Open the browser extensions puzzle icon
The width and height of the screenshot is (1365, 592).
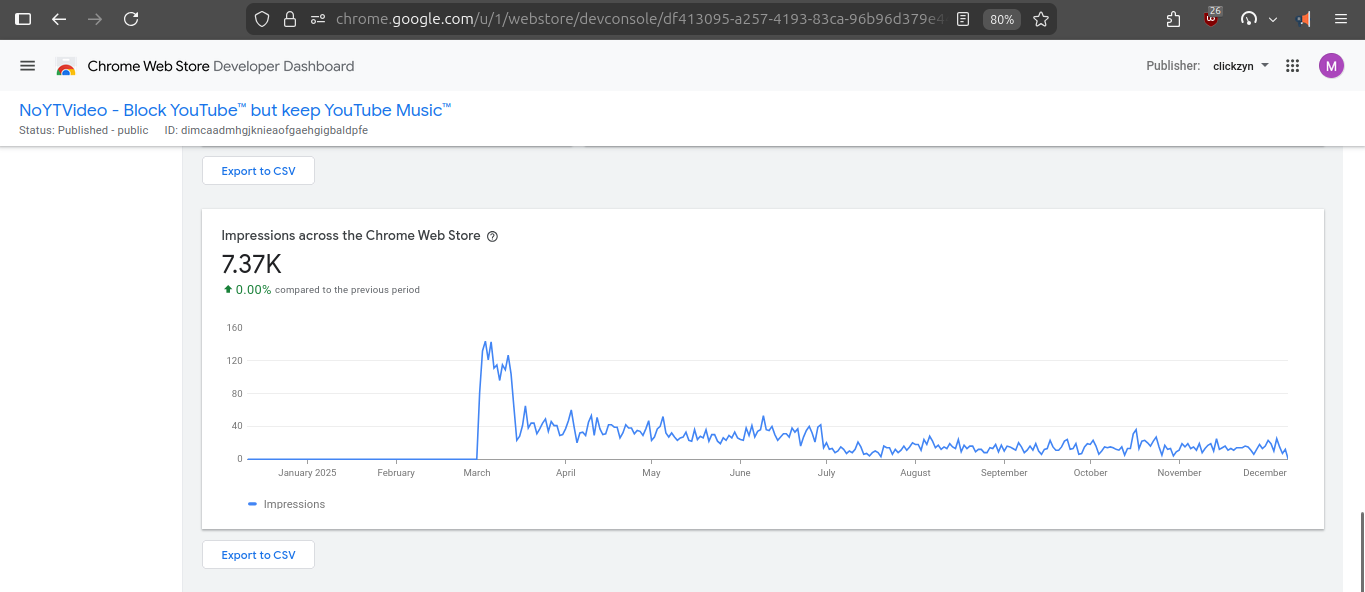pos(1173,18)
